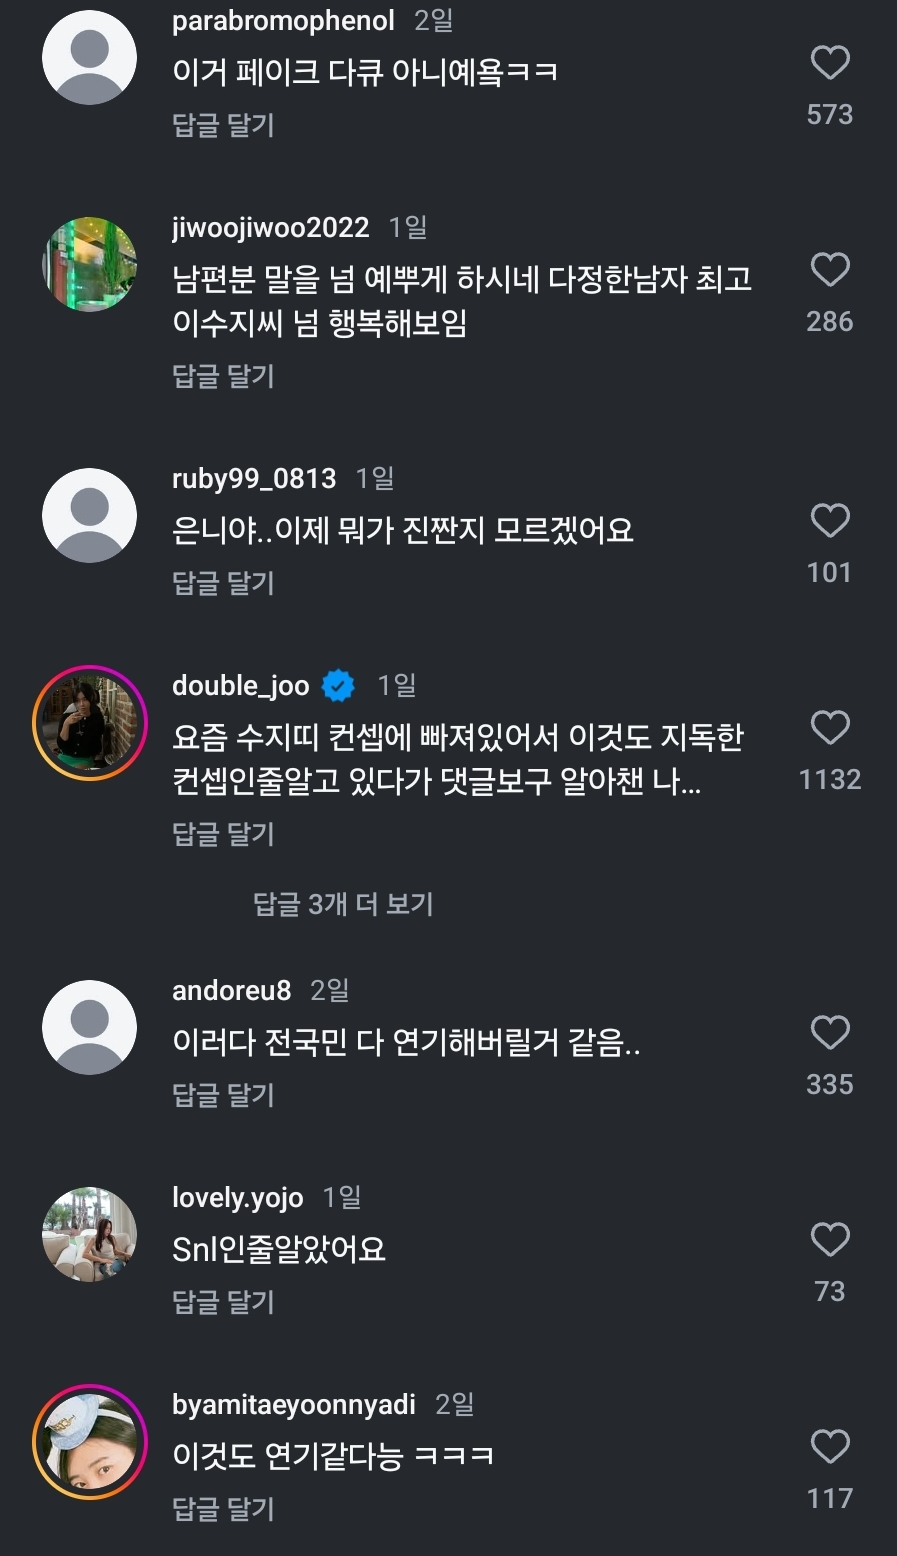Open double_joo's profile picture story
The height and width of the screenshot is (1556, 897).
89,722
